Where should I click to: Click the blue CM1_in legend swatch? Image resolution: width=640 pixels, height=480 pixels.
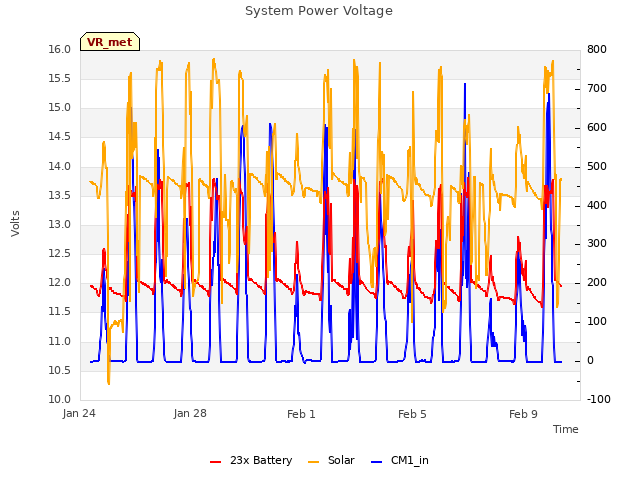(x=377, y=462)
